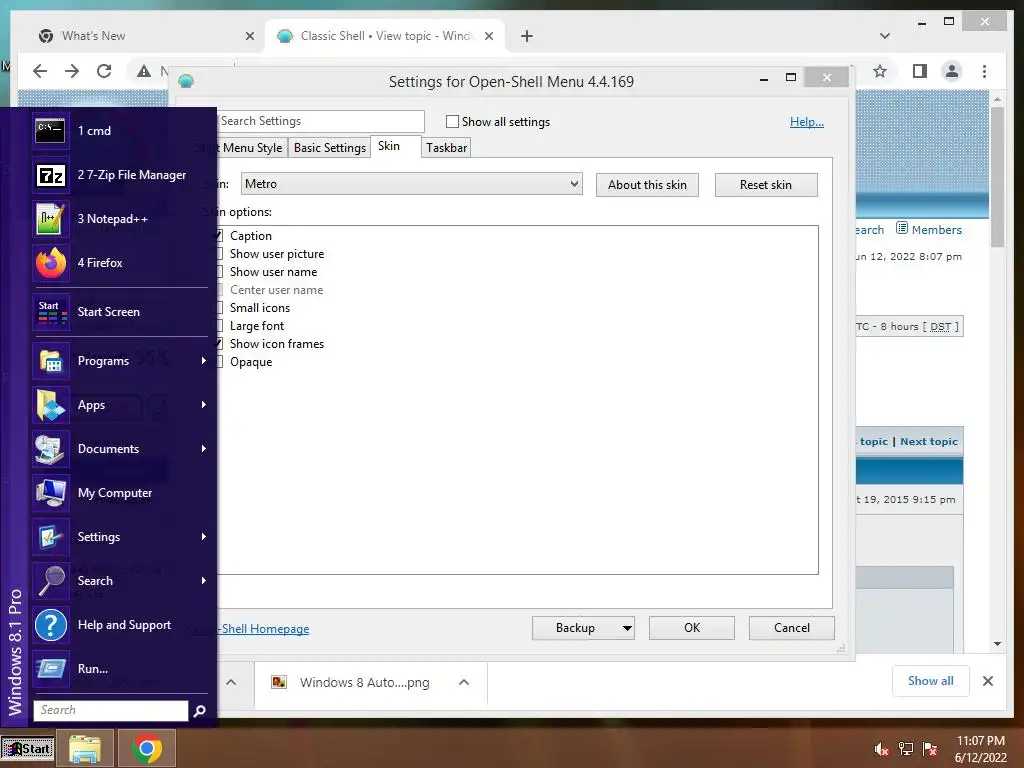The height and width of the screenshot is (768, 1024).
Task: Click the Start button on taskbar
Action: pos(27,748)
